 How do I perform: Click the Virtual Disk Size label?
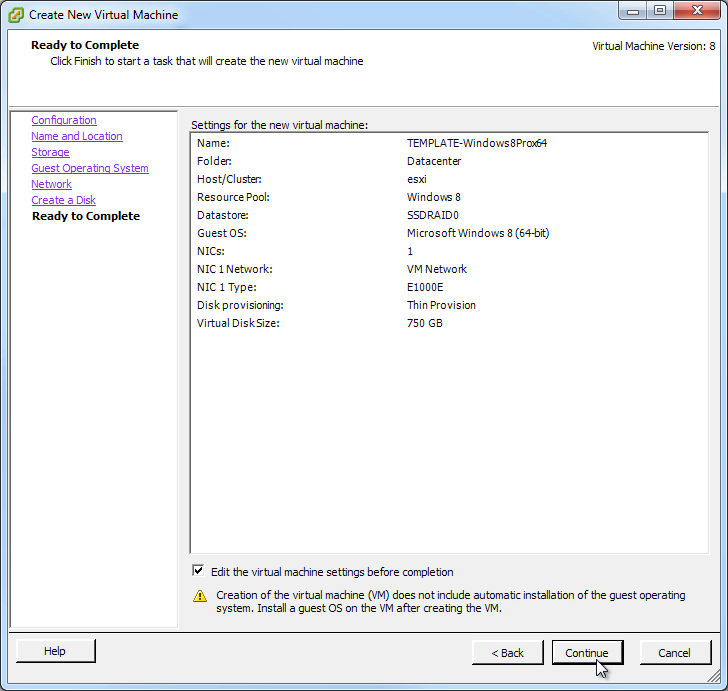(238, 323)
